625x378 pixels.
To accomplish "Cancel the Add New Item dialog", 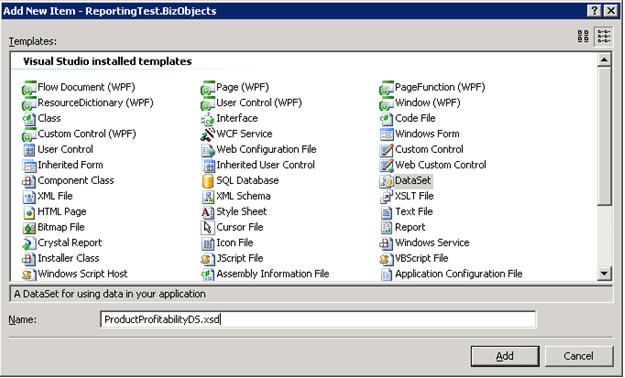I will click(x=579, y=356).
